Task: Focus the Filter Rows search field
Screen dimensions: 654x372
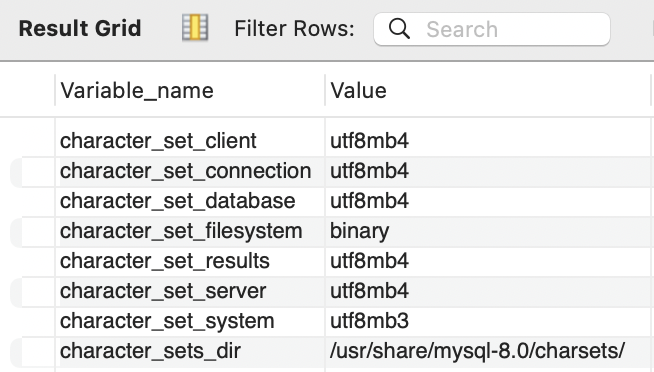Action: point(492,29)
